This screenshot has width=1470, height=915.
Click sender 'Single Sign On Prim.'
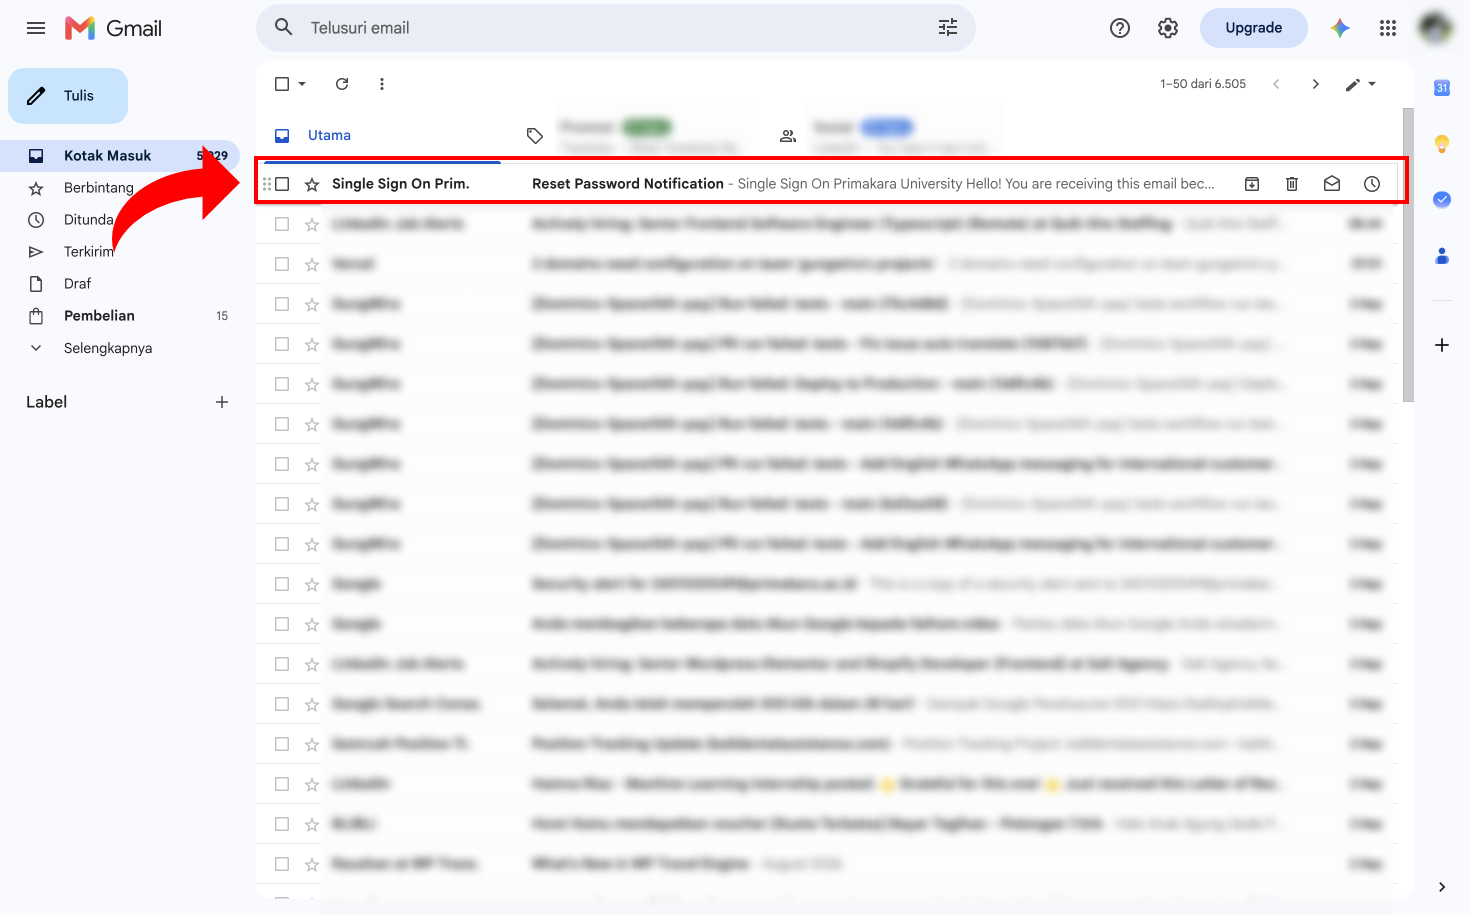click(x=400, y=184)
